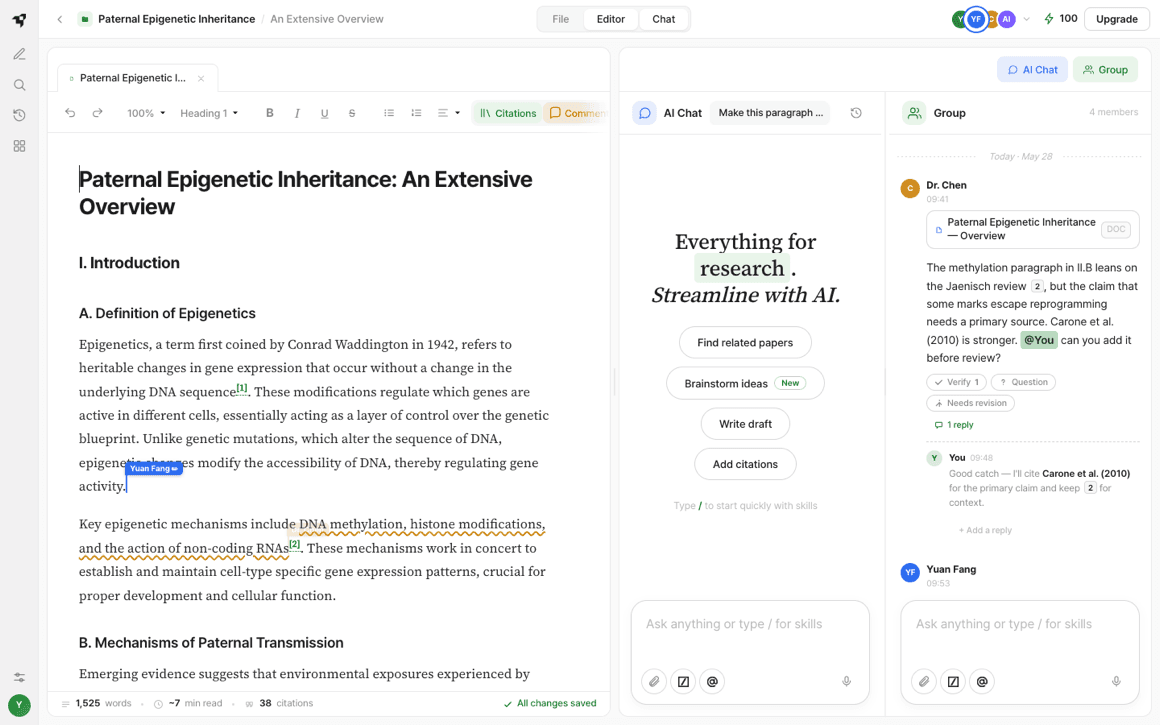This screenshot has width=1160, height=725.
Task: Open the Heading 1 style dropdown
Action: point(209,113)
